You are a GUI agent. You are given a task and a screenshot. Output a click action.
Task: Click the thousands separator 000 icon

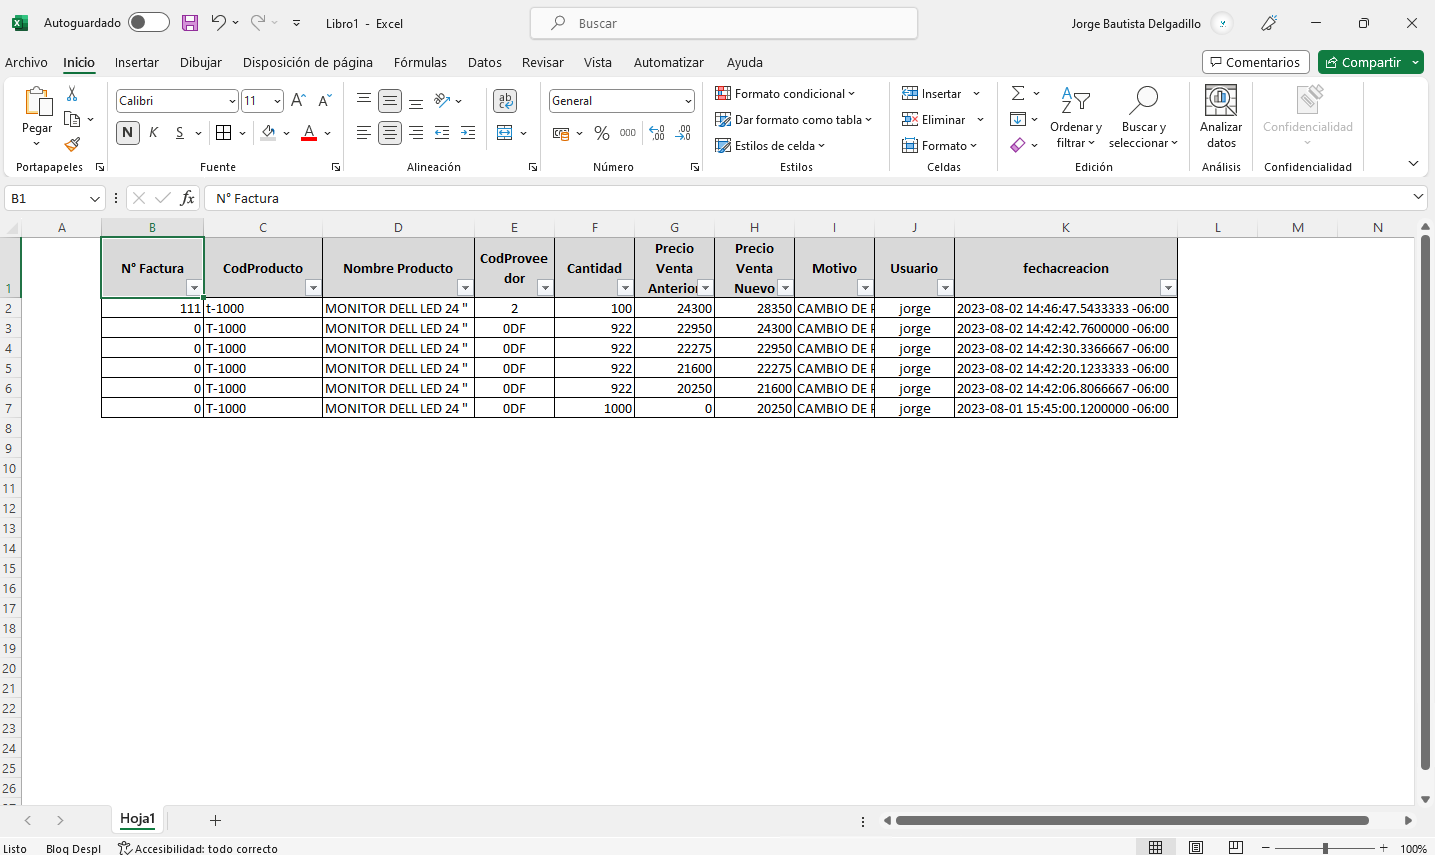(628, 132)
